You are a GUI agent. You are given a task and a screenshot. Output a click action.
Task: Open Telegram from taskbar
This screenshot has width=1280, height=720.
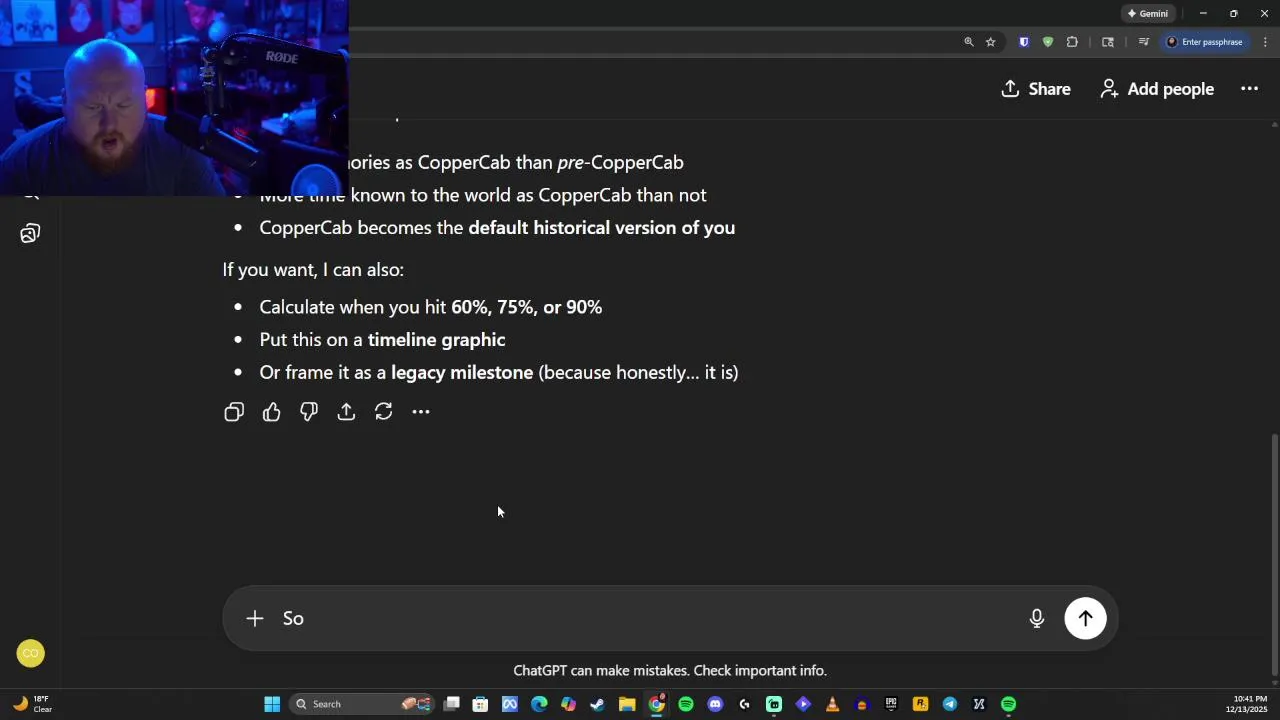[x=950, y=704]
